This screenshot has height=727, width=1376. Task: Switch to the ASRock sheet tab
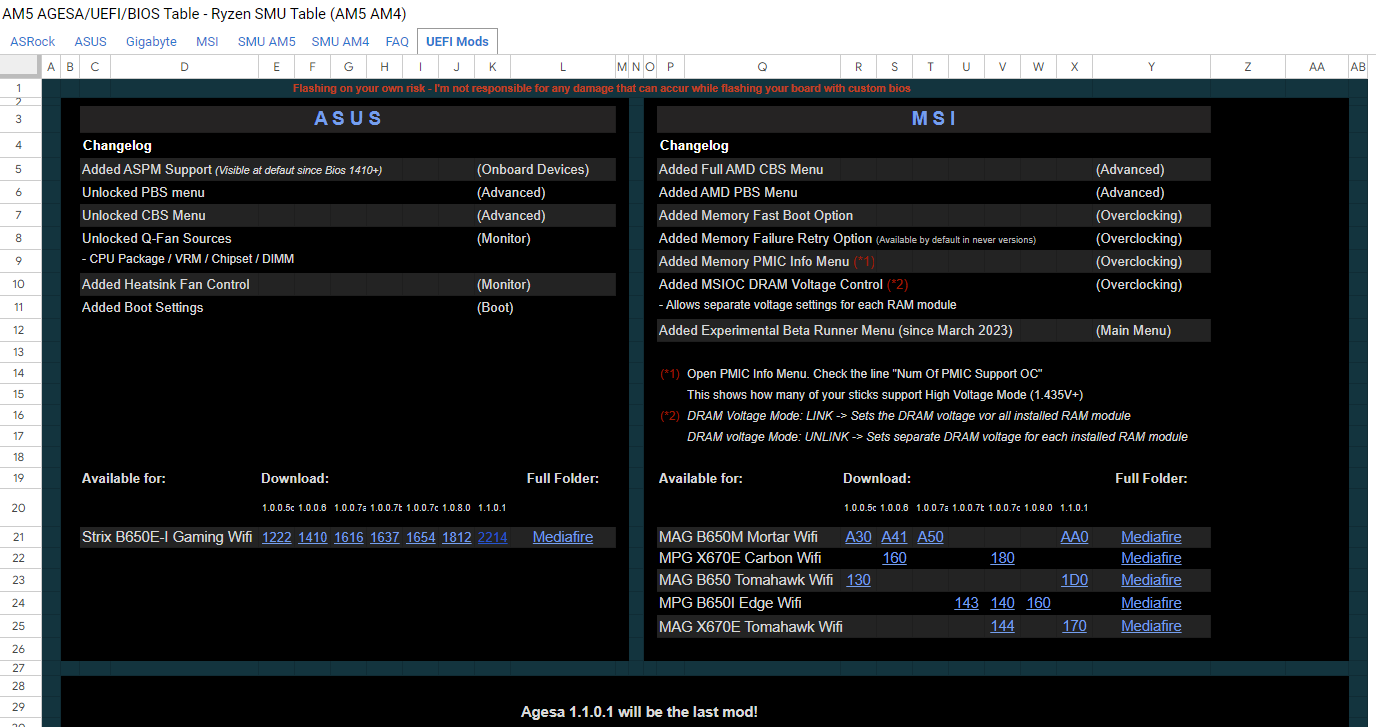[x=33, y=42]
